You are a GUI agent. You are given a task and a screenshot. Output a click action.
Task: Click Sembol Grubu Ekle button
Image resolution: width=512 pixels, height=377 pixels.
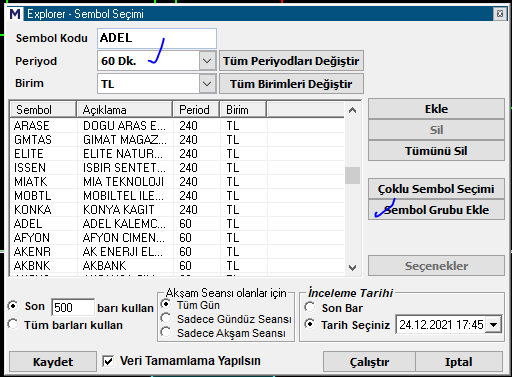436,210
